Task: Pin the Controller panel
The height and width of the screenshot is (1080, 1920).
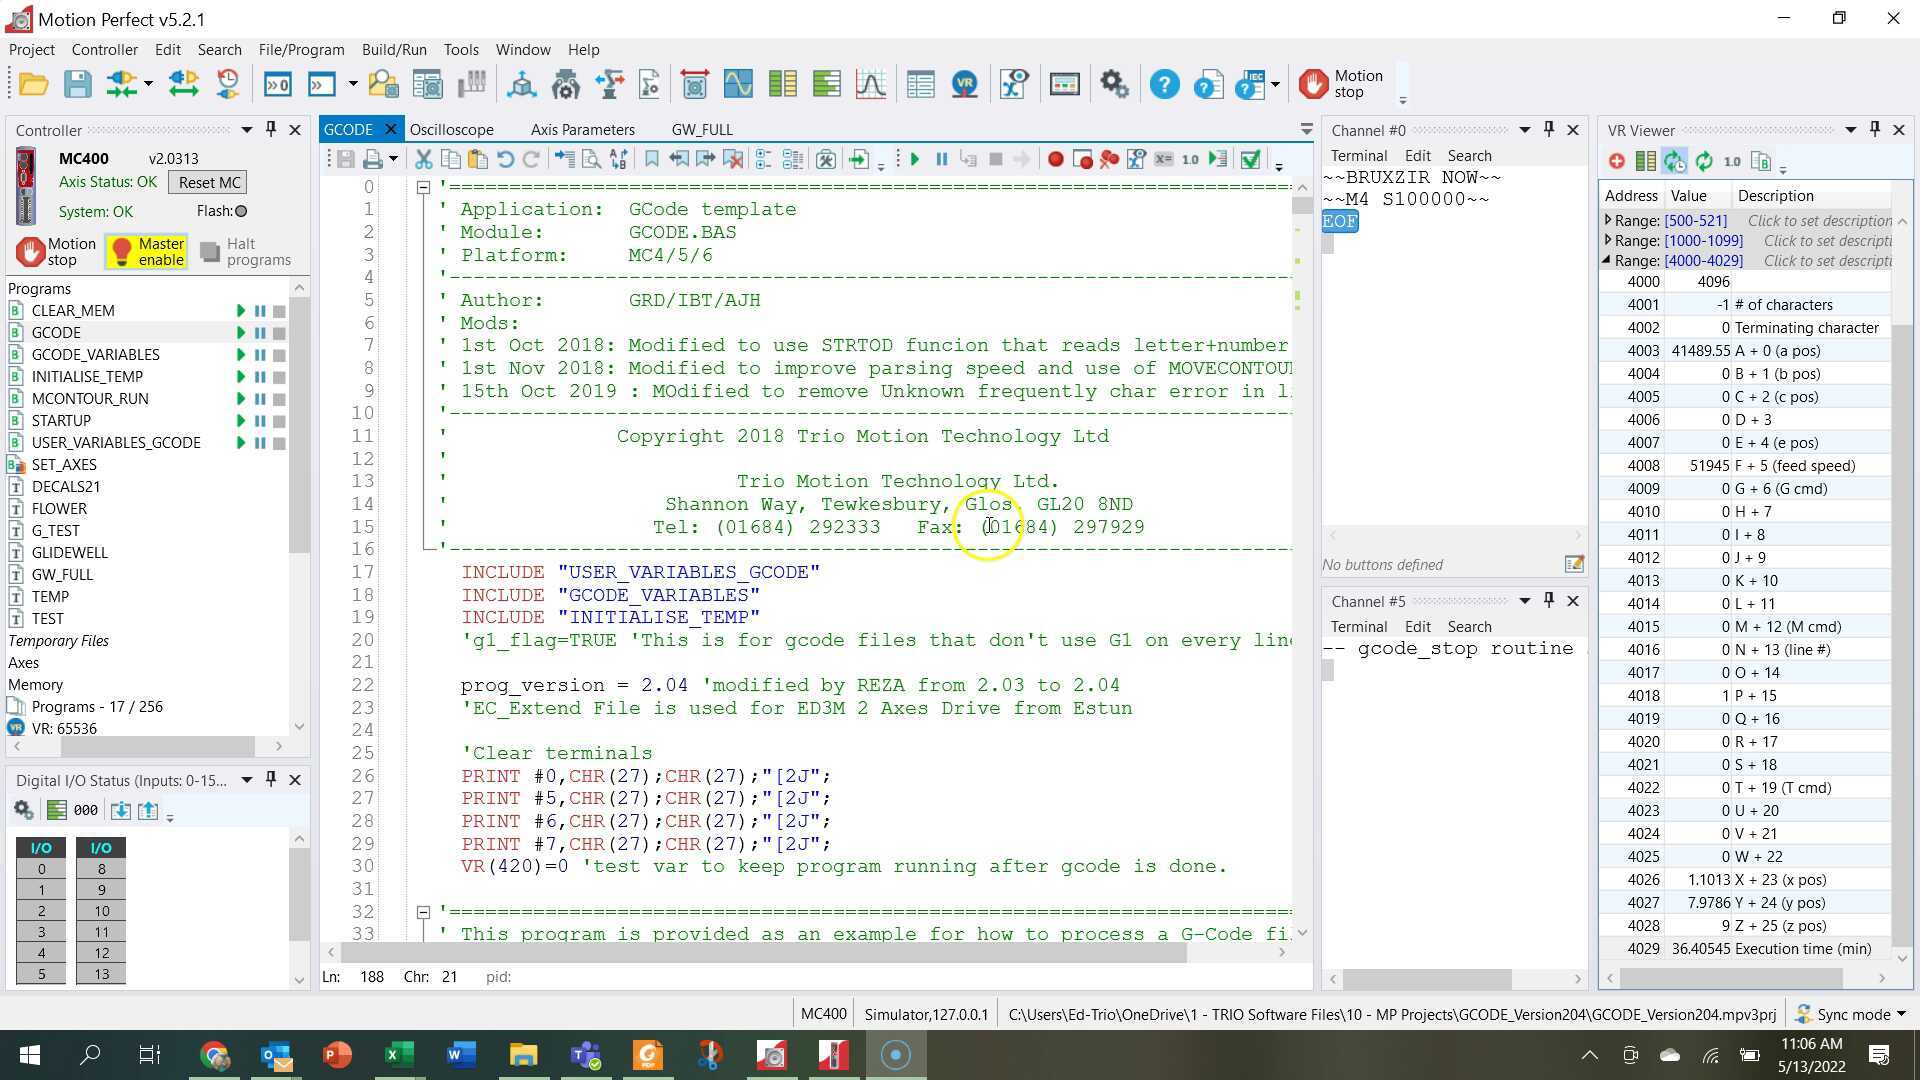Action: click(270, 129)
